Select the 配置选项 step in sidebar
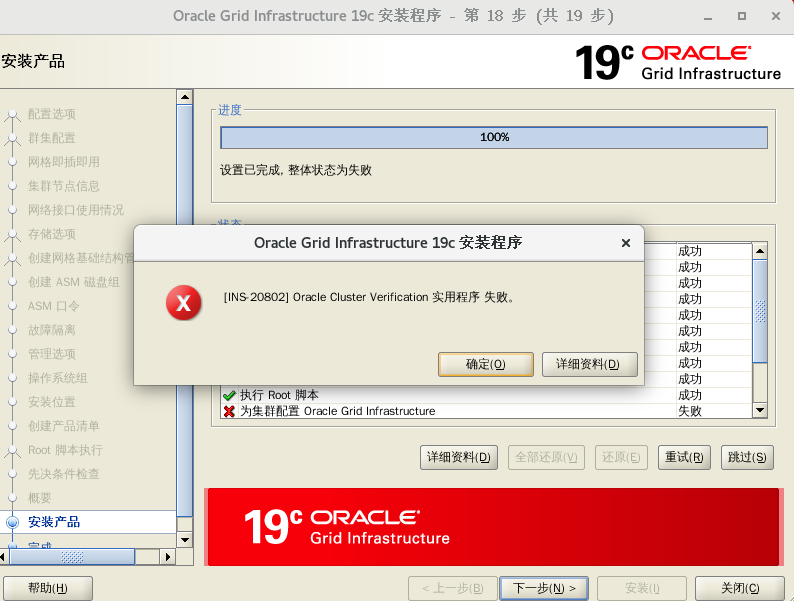This screenshot has height=601, width=794. tap(52, 114)
